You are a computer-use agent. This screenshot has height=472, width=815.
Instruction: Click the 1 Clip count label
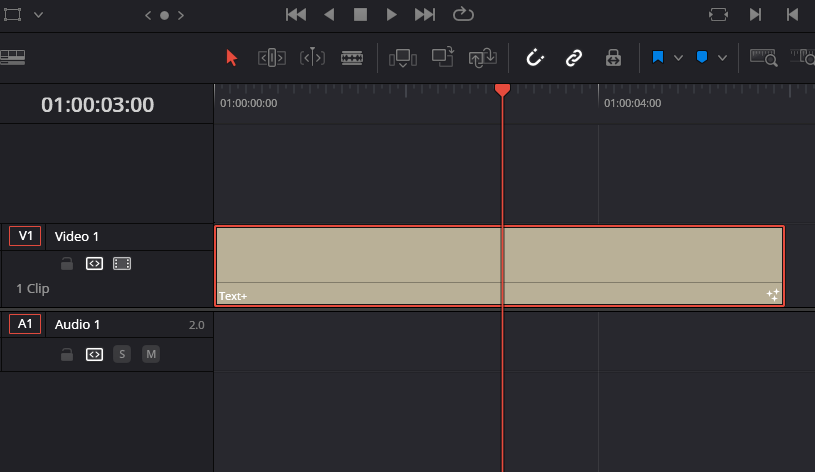(33, 289)
